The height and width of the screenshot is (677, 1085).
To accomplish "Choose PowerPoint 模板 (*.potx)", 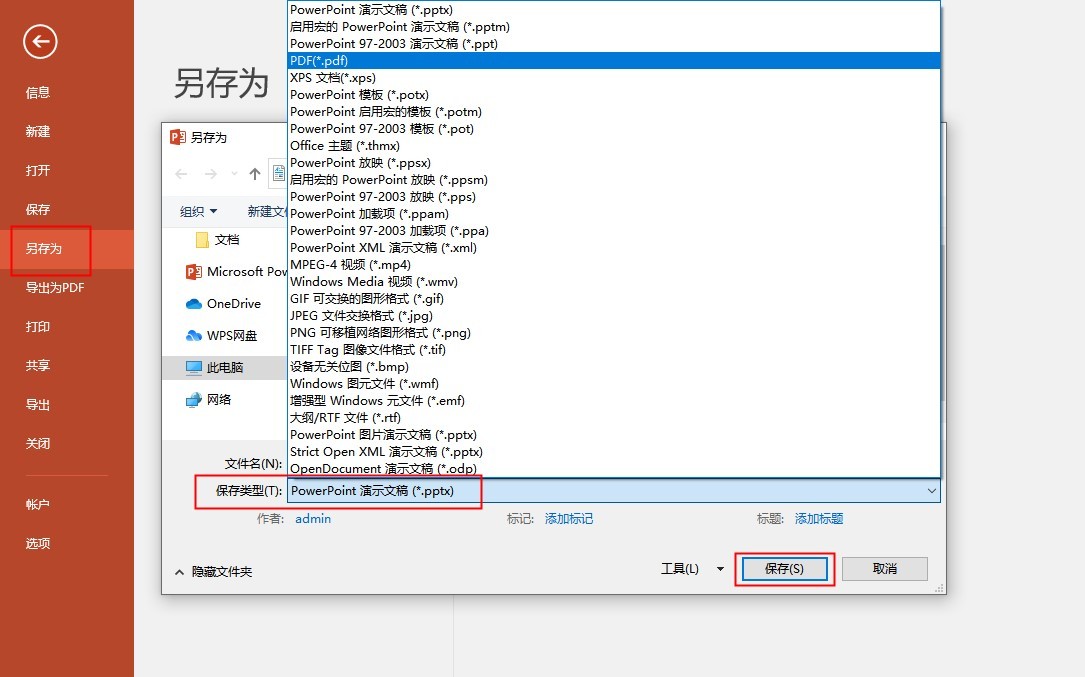I will [x=614, y=95].
